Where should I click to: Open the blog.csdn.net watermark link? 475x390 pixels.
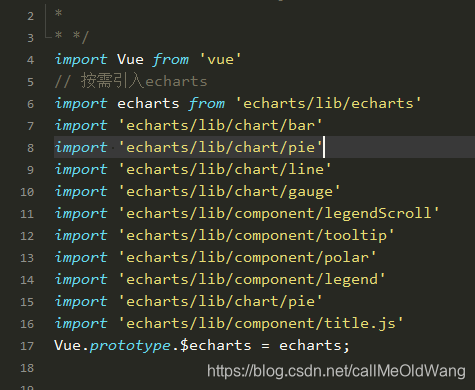[x=336, y=371]
